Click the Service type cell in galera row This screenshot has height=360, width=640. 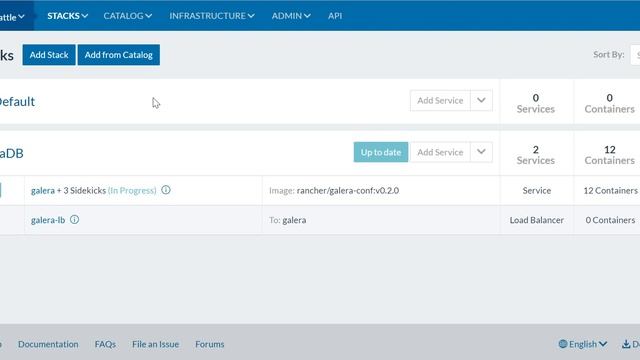tap(537, 191)
